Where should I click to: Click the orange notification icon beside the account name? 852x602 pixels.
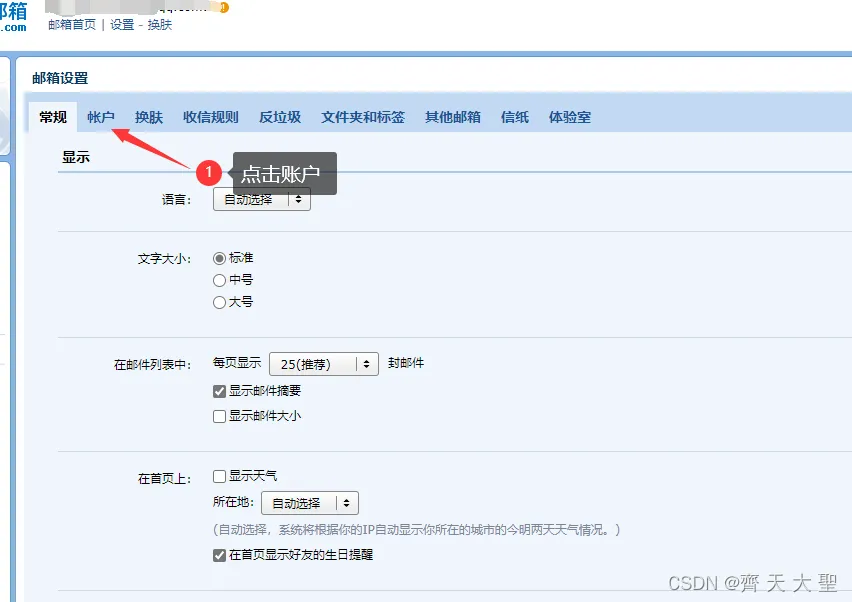tap(224, 7)
